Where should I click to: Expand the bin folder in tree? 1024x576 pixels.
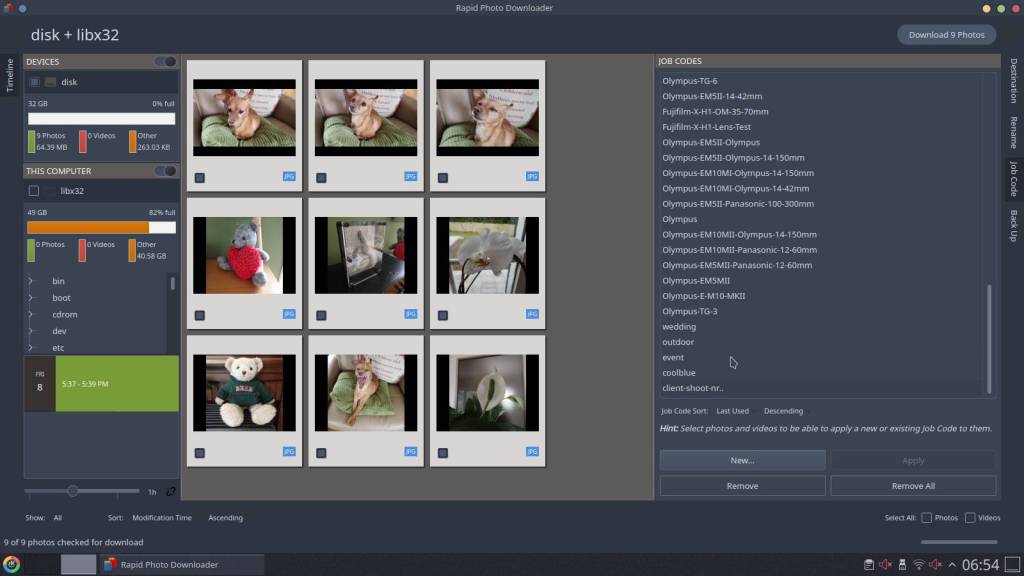[x=31, y=281]
